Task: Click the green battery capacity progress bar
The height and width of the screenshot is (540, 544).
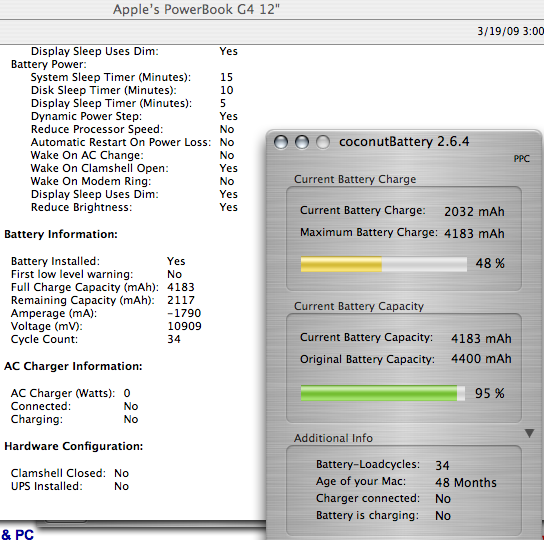Action: click(383, 393)
